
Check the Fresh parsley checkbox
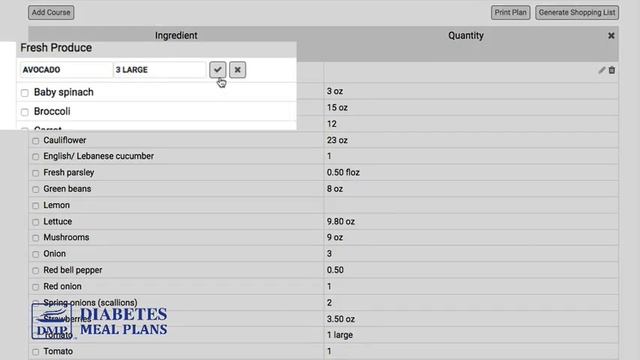pyautogui.click(x=36, y=173)
